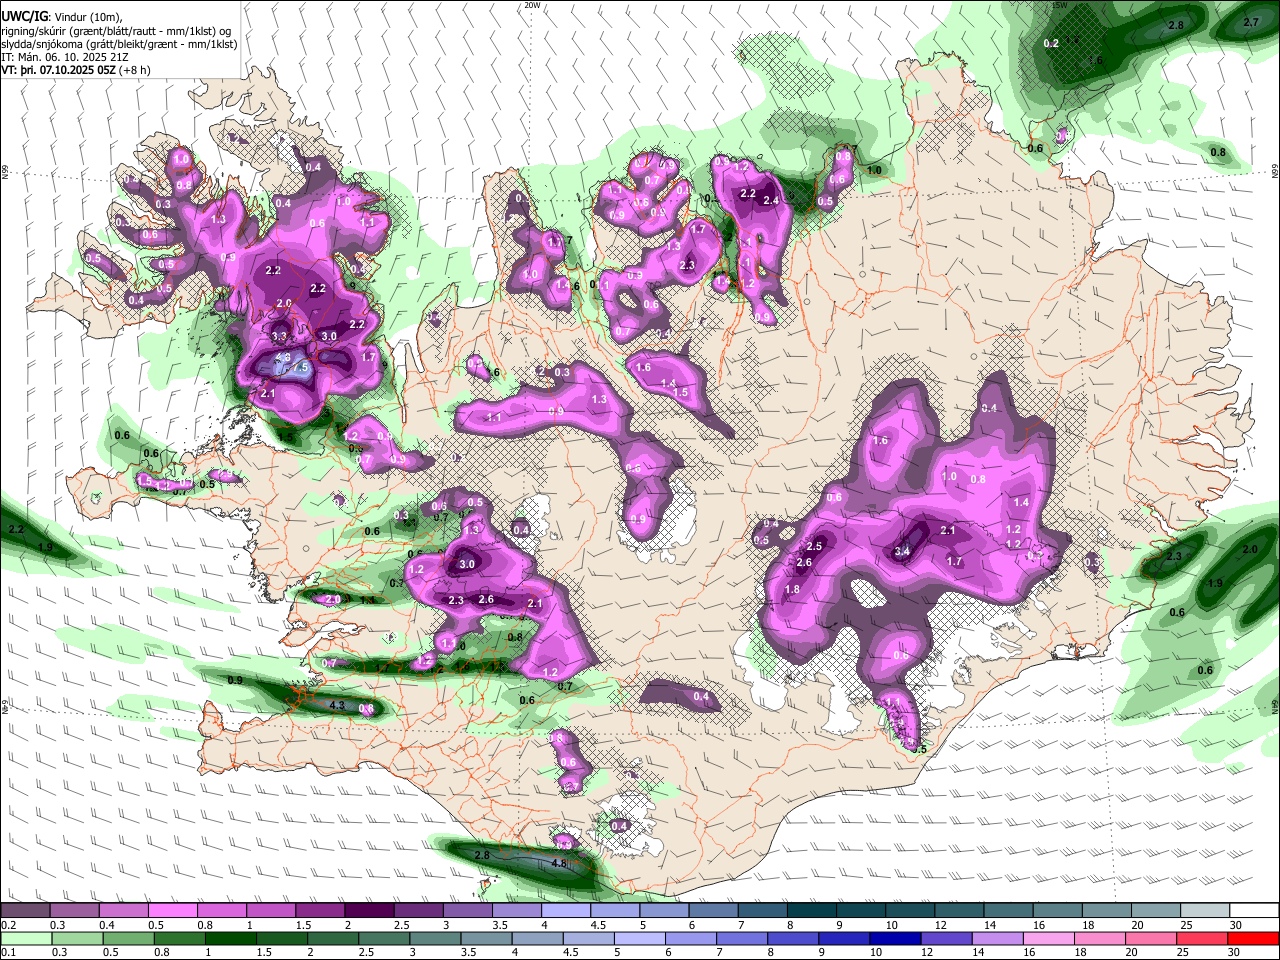Click the 'slydda/snjókoma' legend description line
Viewport: 1280px width, 960px height.
pos(119,44)
